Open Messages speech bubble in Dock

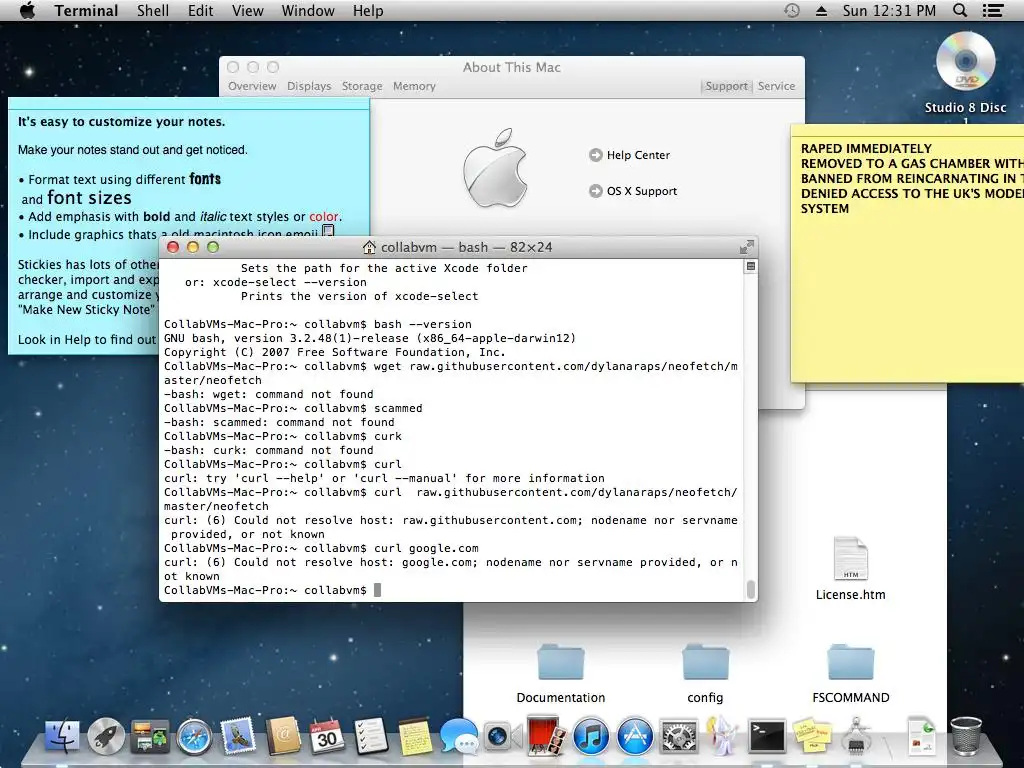(x=459, y=737)
